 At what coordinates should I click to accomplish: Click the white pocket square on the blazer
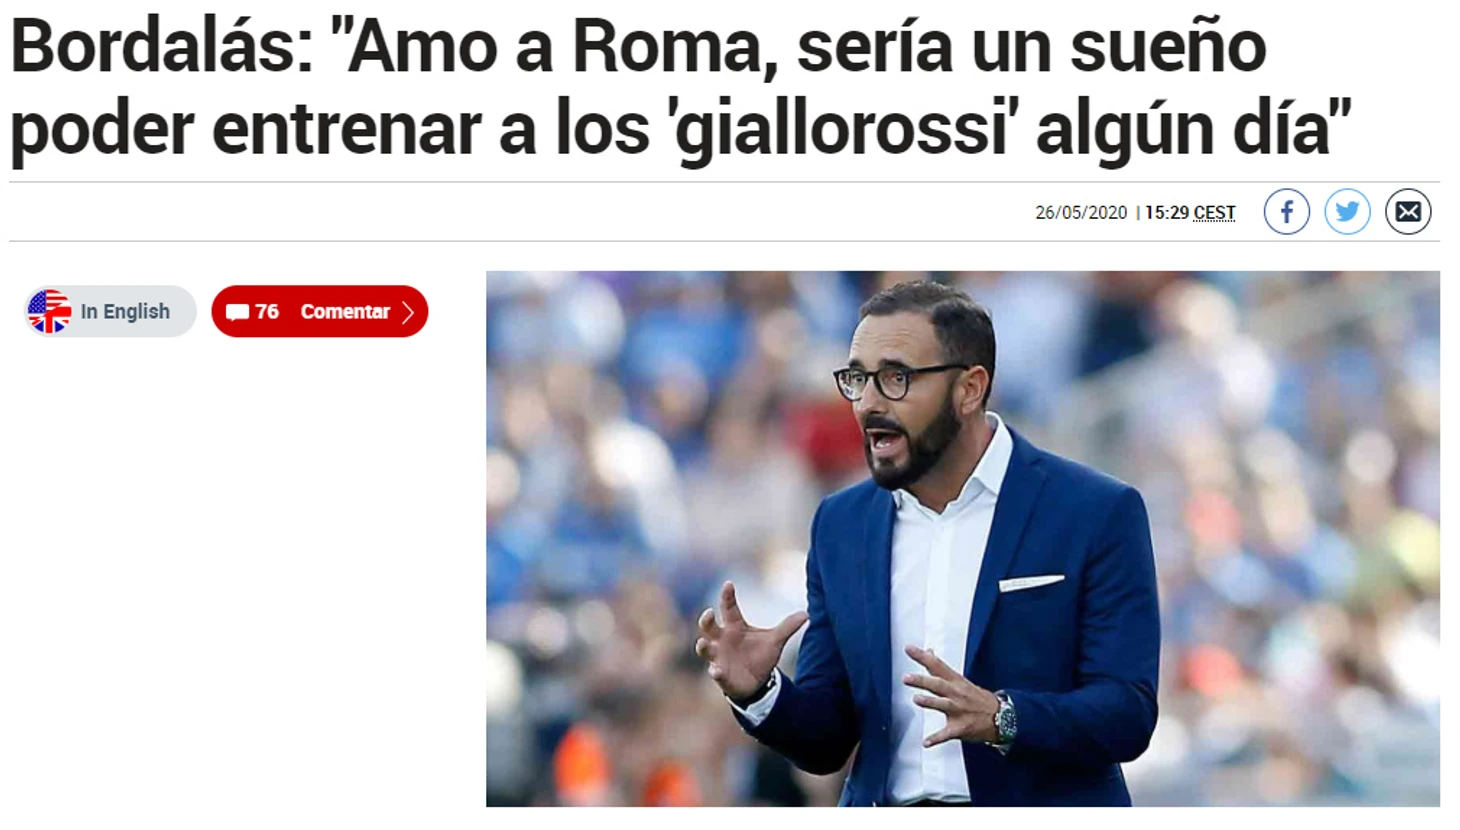click(1030, 582)
